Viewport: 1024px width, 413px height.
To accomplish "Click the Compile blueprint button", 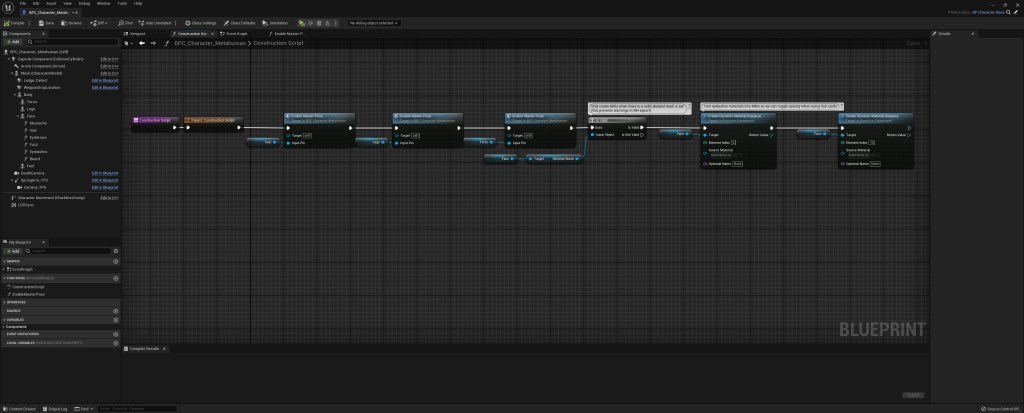I will (x=17, y=22).
